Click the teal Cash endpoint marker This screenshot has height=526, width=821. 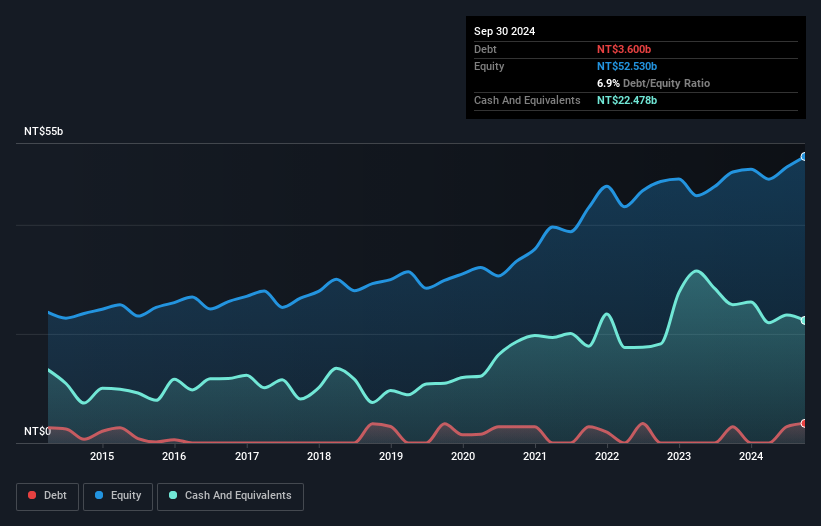click(804, 320)
